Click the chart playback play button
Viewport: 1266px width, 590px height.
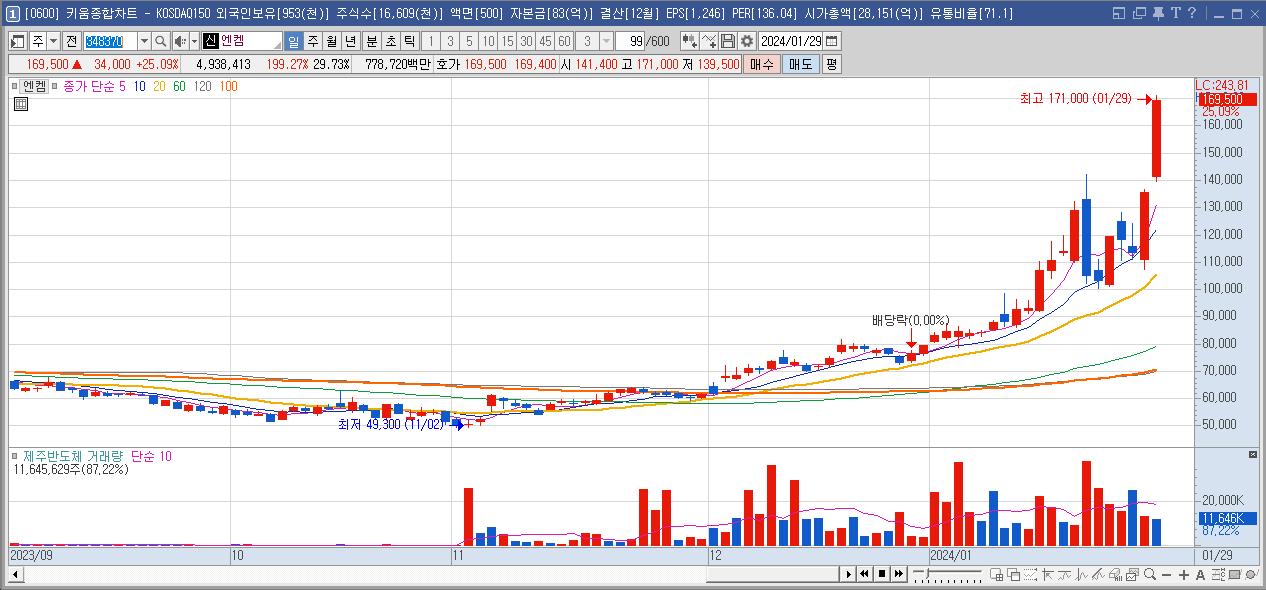click(x=849, y=574)
